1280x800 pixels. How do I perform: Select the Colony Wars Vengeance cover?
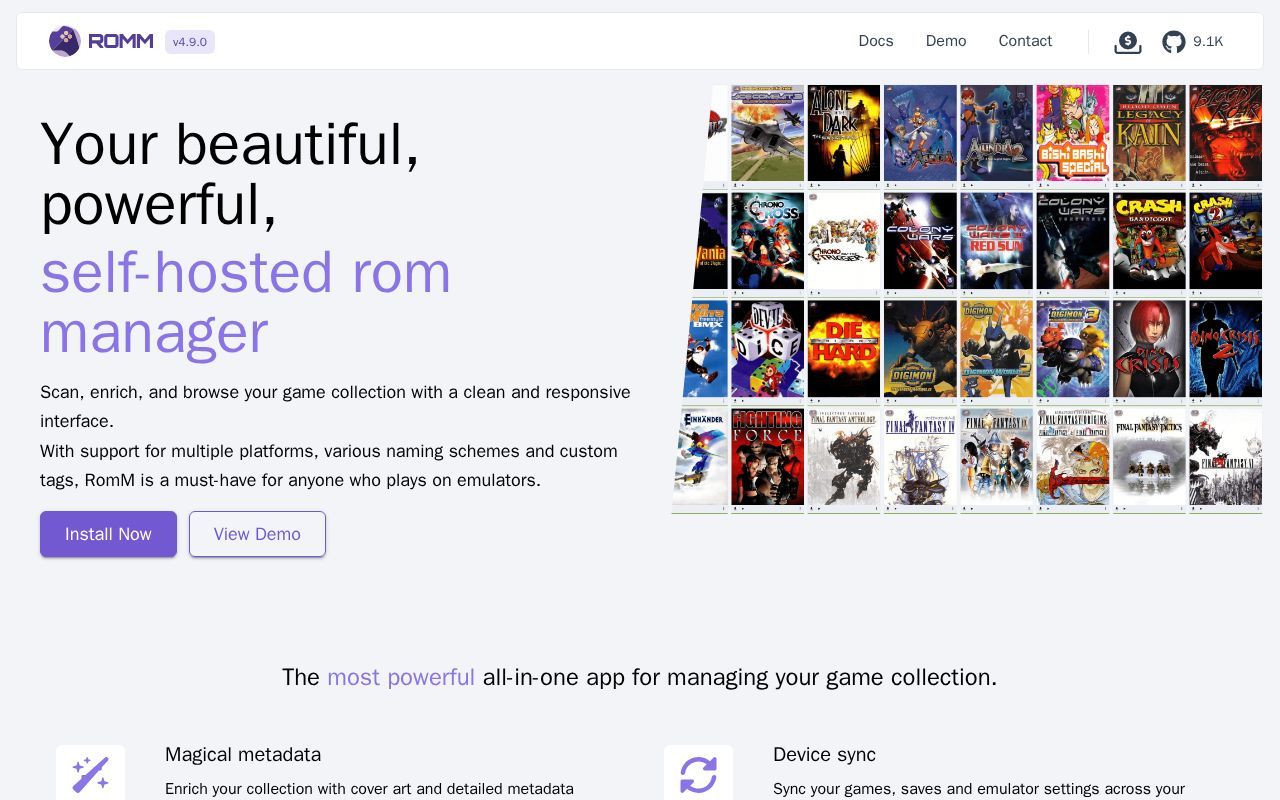1073,241
